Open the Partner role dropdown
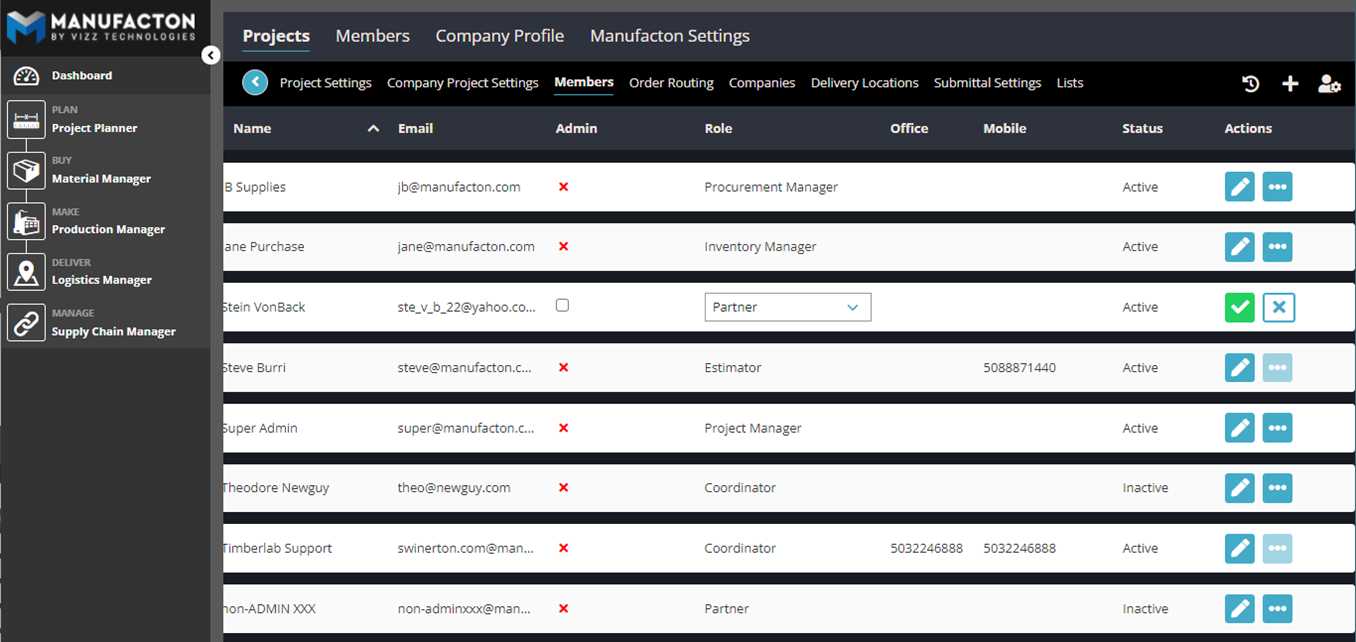This screenshot has height=642, width=1356. 787,307
